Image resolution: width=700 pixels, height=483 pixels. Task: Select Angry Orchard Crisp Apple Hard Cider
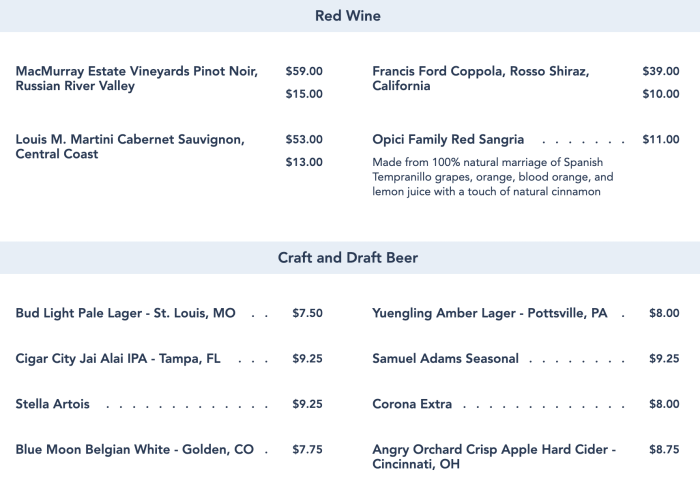click(x=494, y=457)
